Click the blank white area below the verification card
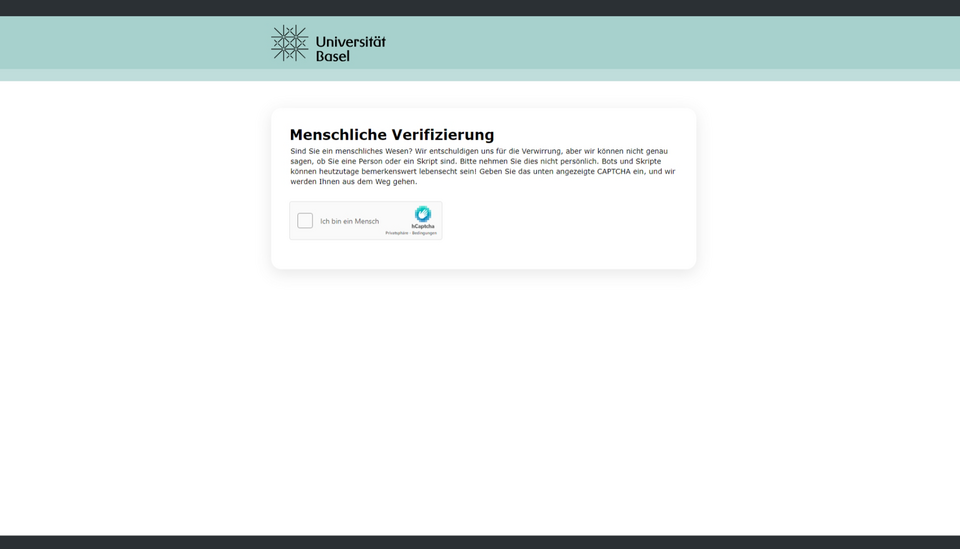 point(480,400)
